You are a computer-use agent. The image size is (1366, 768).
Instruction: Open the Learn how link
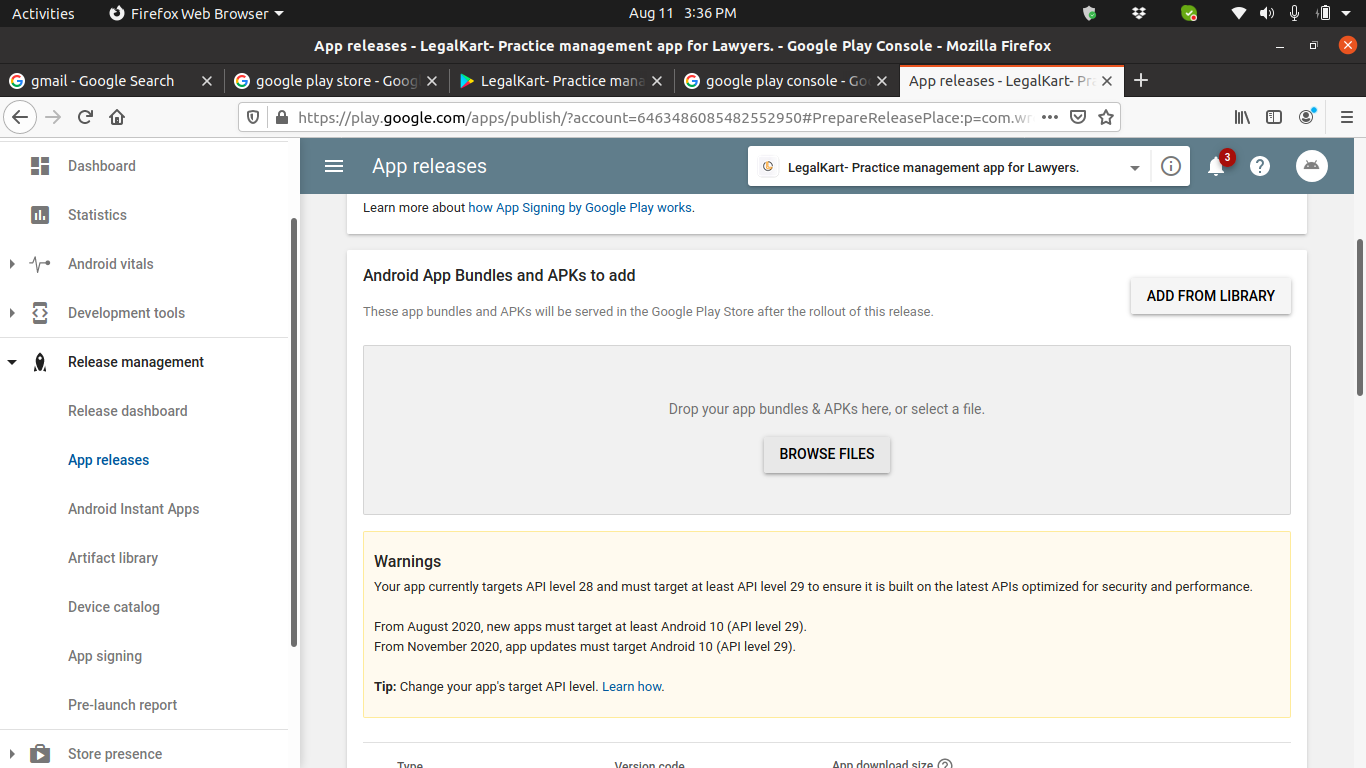tap(631, 687)
